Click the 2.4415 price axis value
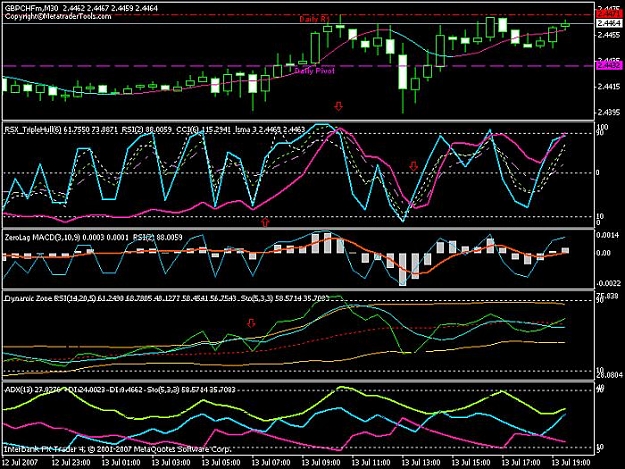Image resolution: width=625 pixels, height=469 pixels. (609, 86)
